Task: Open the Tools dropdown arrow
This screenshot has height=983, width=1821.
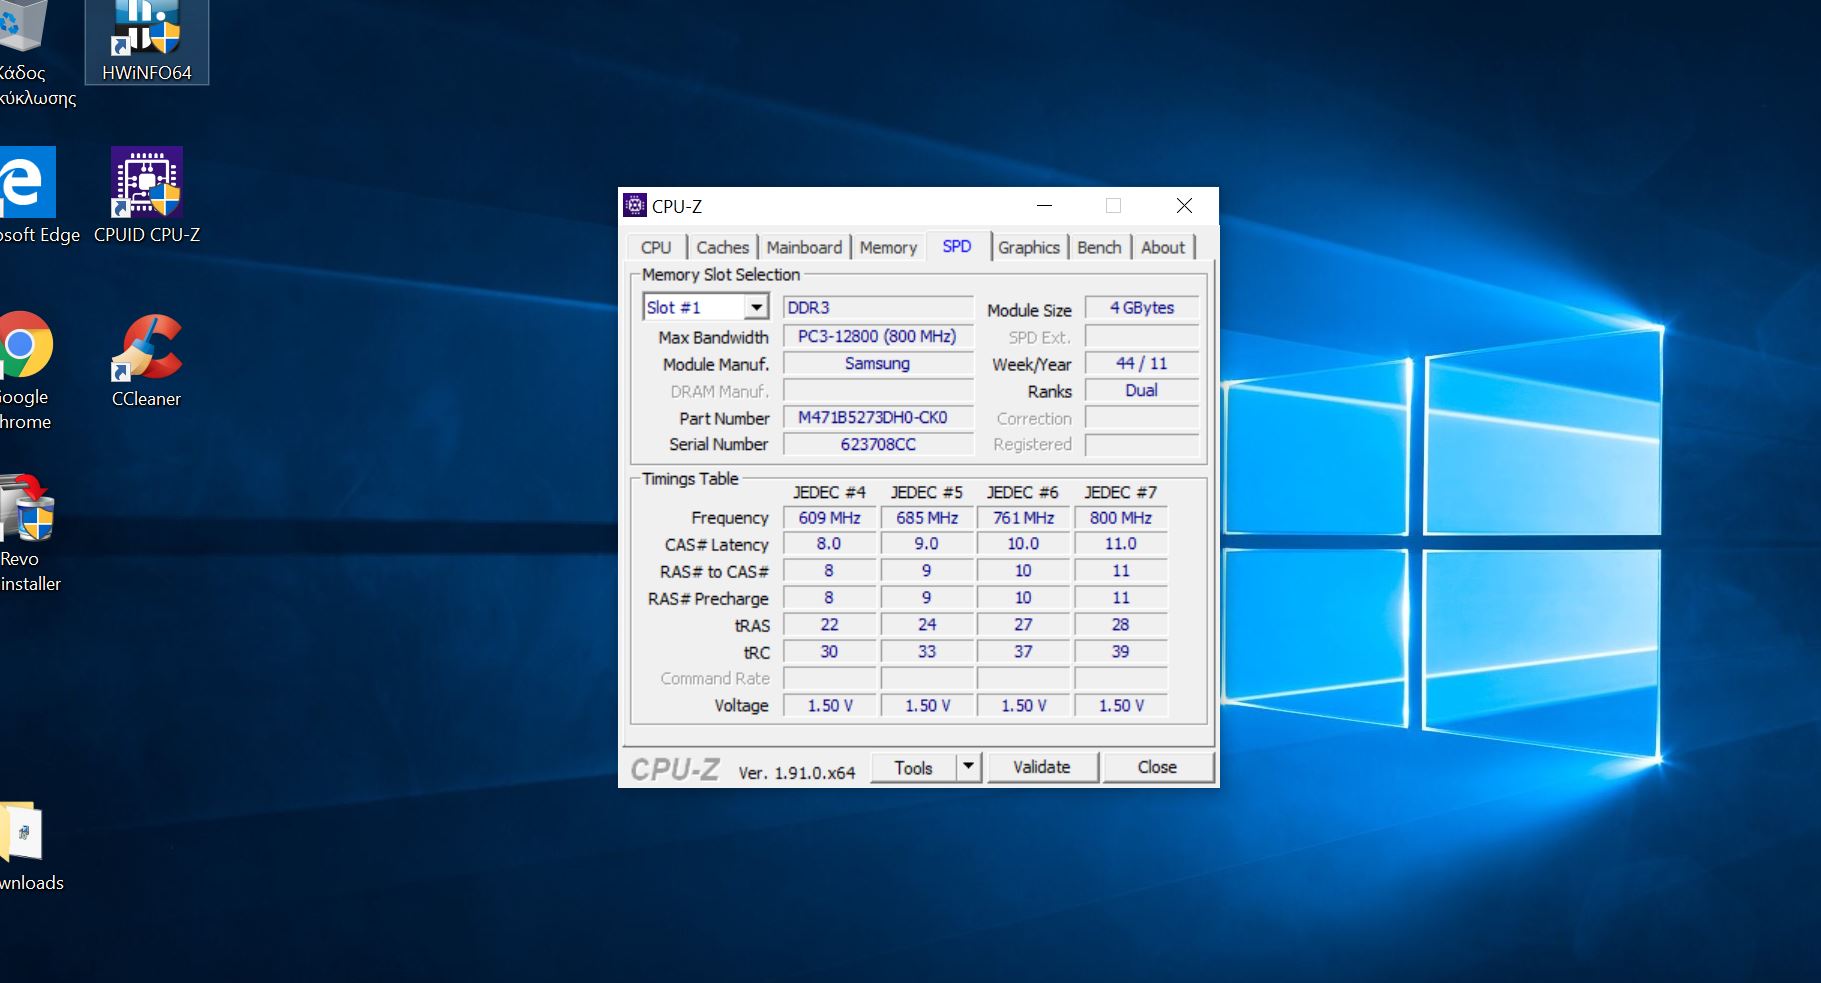Action: pos(967,767)
